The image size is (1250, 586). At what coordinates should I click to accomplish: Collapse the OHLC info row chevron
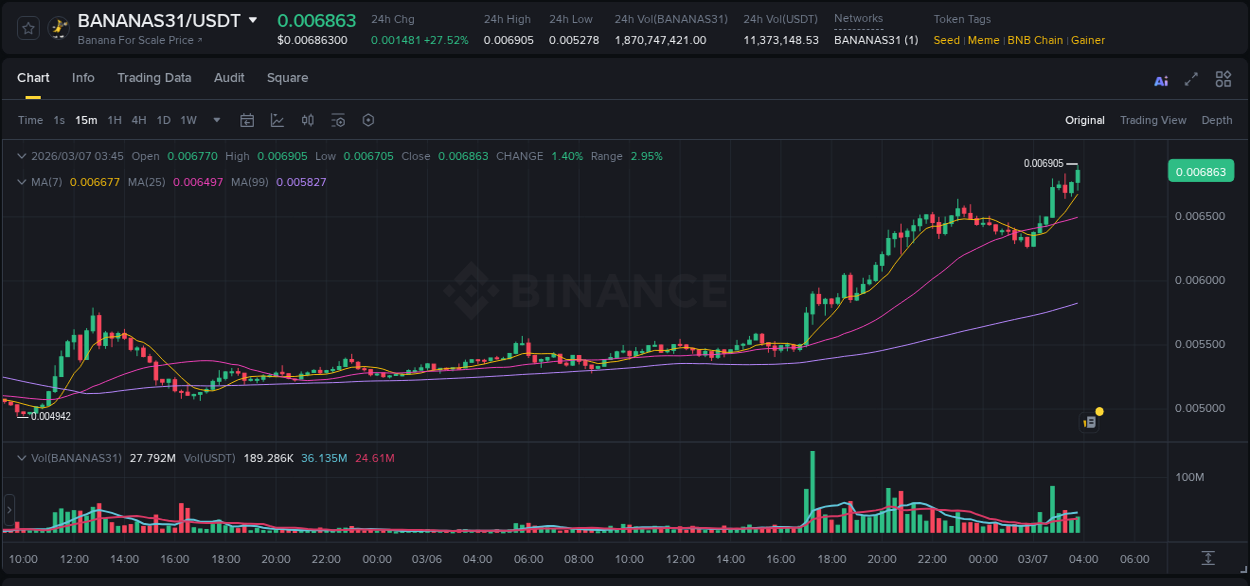coord(22,156)
